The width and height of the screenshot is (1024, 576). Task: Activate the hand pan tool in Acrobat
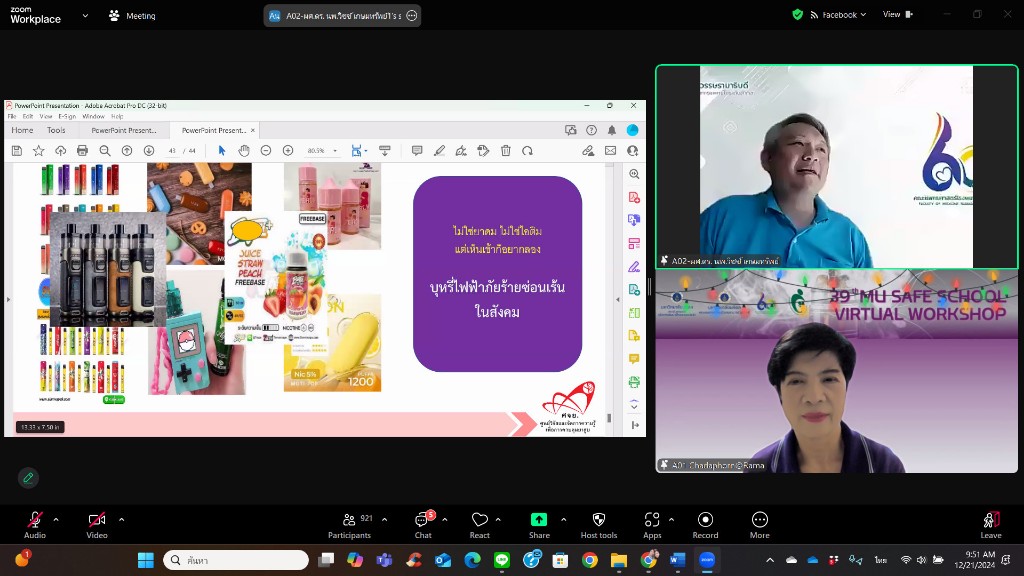coord(244,151)
